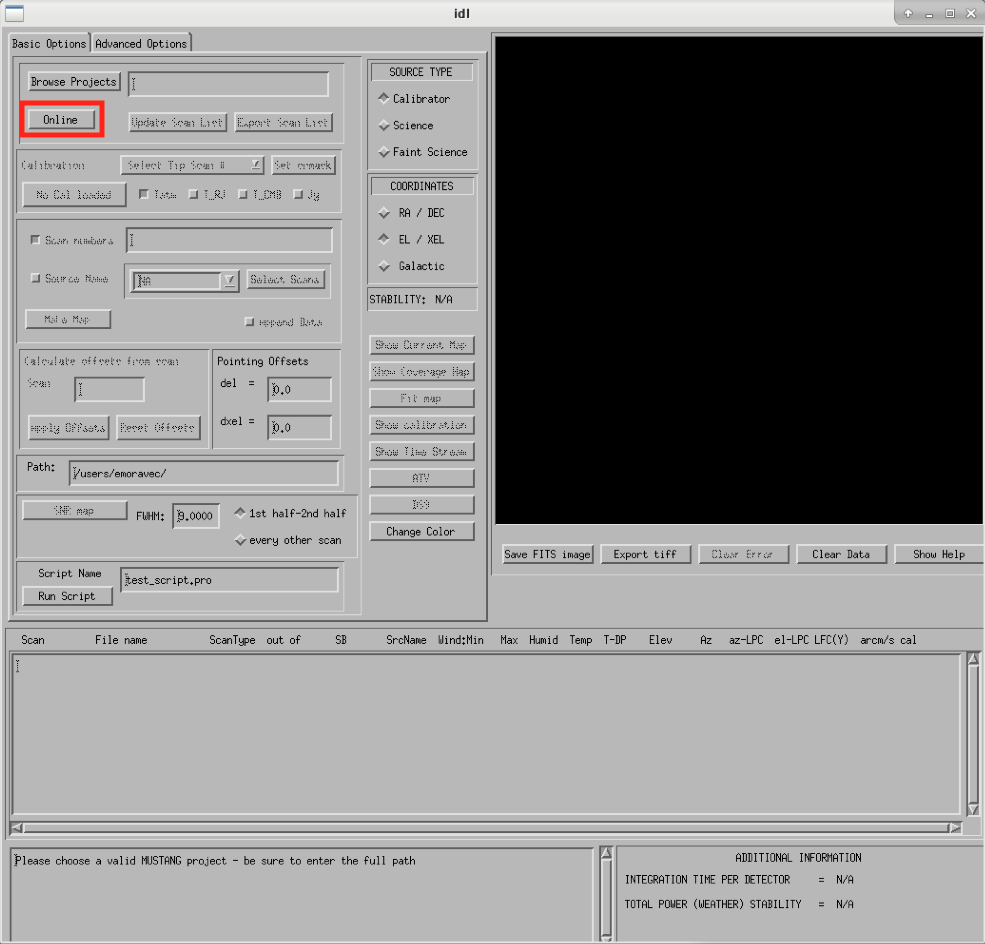Click the dxel pointing offset field
This screenshot has width=985, height=944.
299,428
